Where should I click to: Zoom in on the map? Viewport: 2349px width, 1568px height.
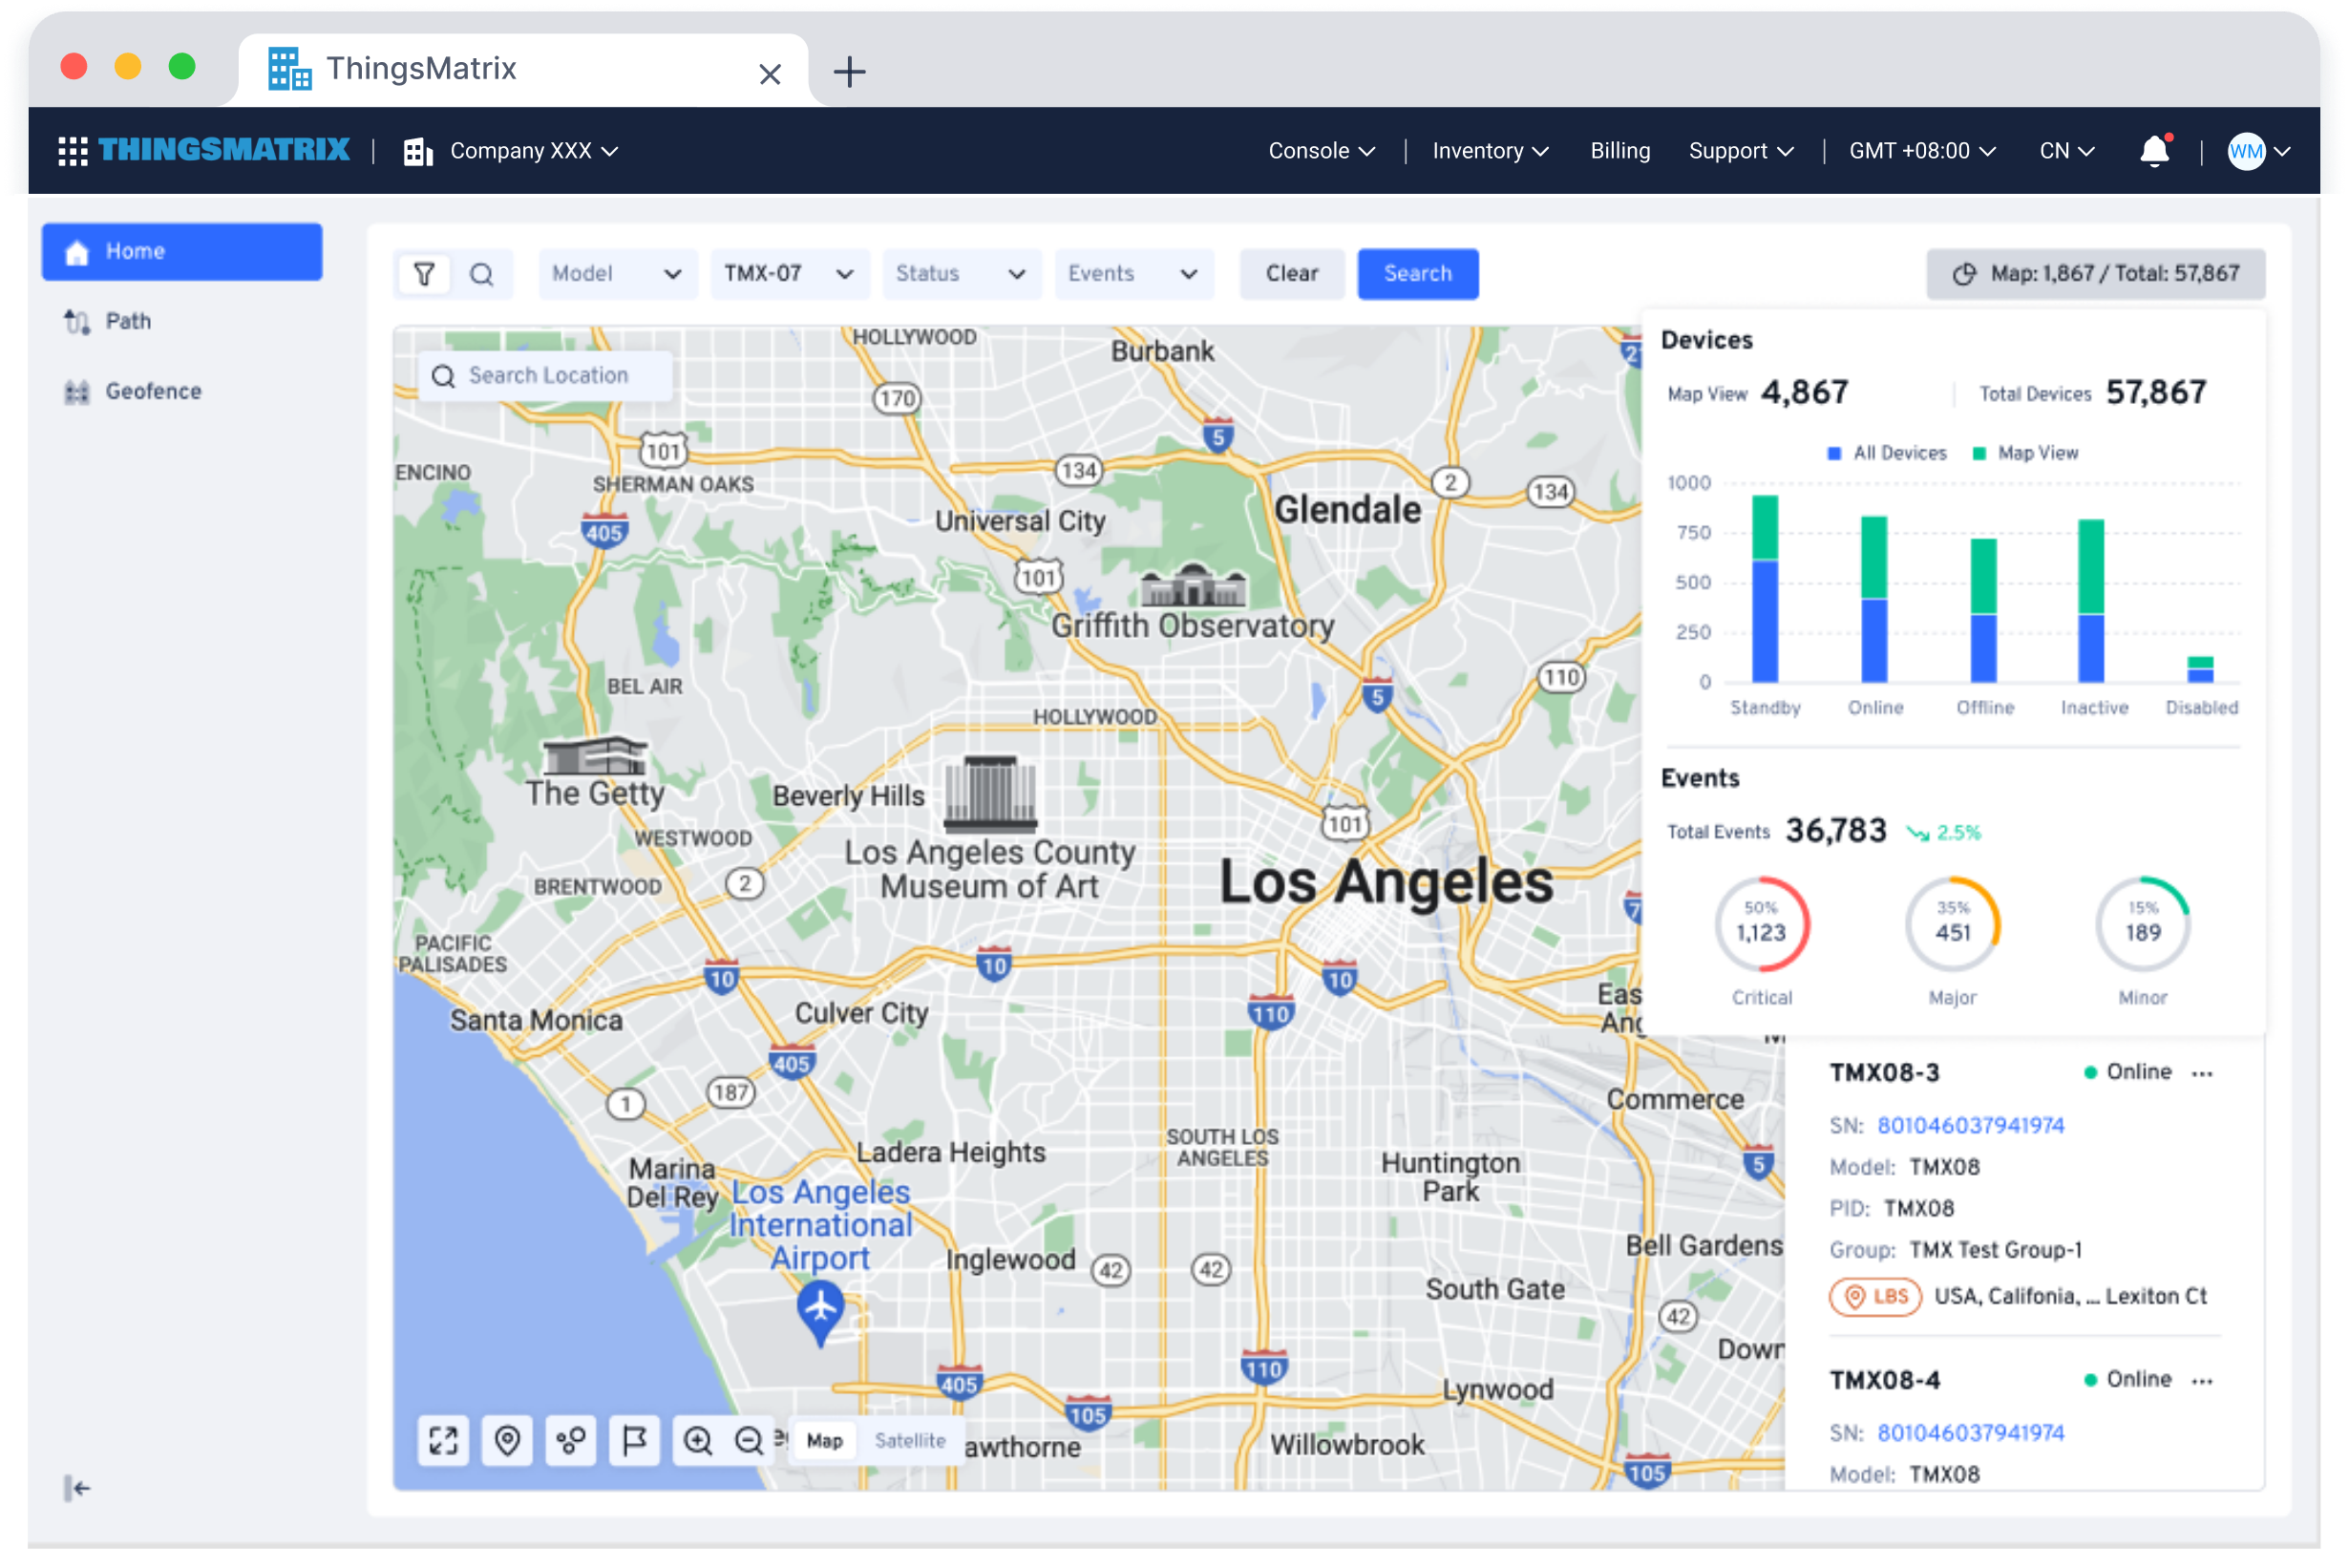point(698,1441)
